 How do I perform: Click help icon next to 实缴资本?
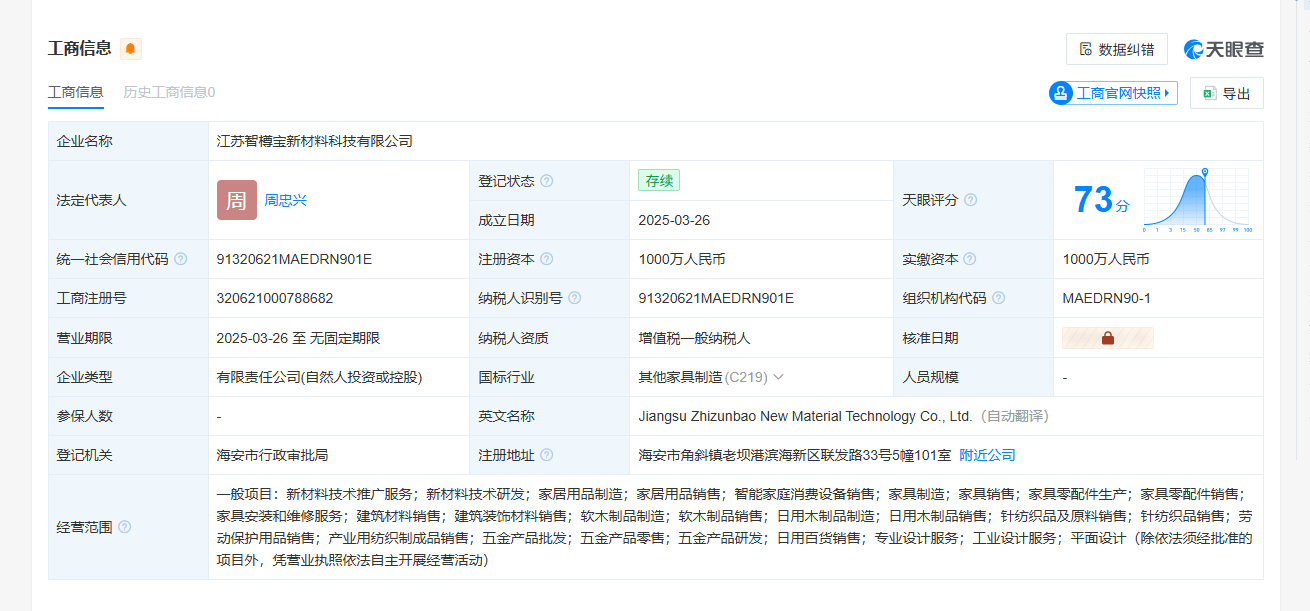[x=970, y=259]
